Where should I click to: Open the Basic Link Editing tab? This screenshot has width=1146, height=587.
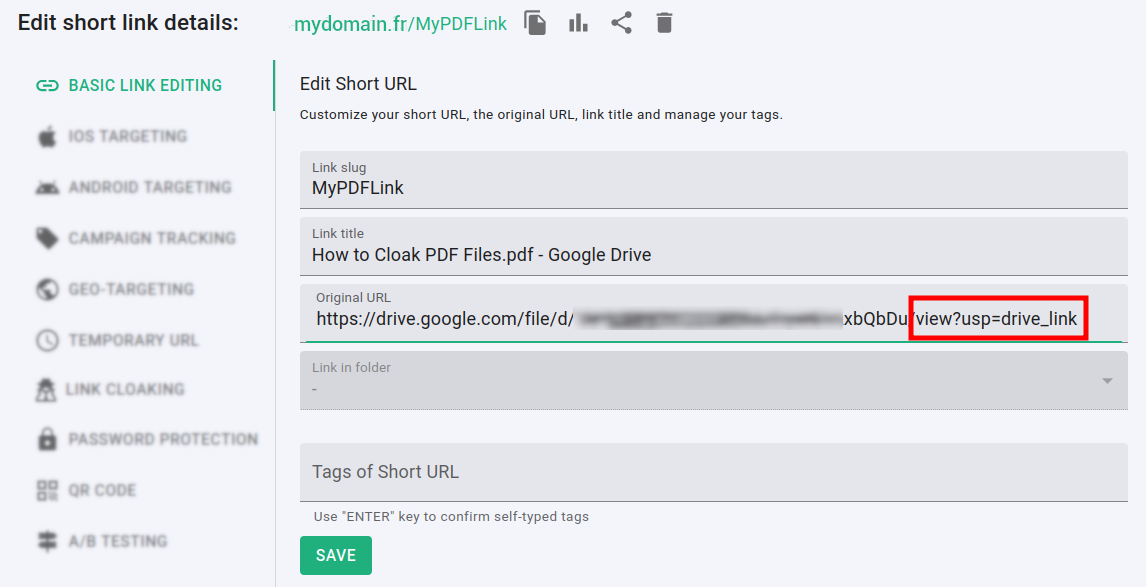(x=145, y=86)
